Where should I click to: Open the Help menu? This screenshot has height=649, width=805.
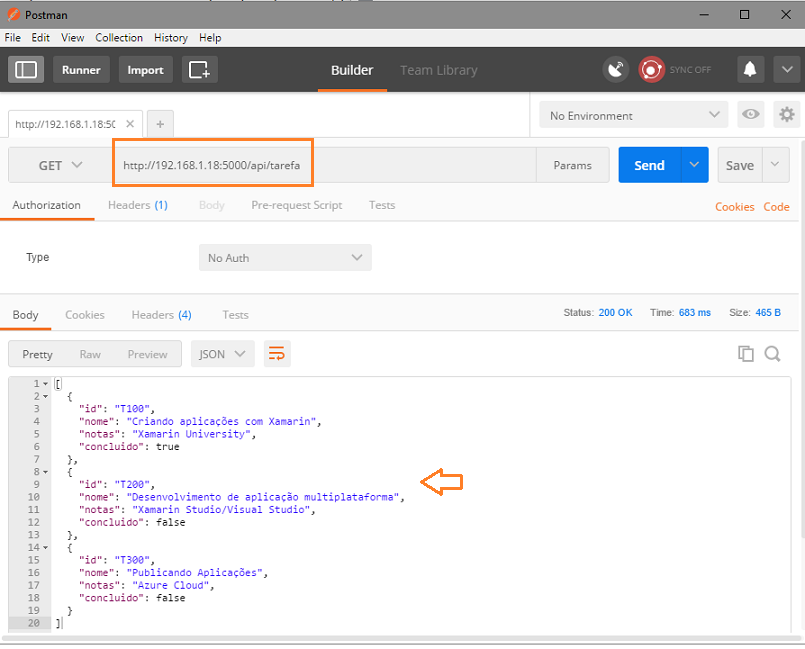[x=210, y=37]
